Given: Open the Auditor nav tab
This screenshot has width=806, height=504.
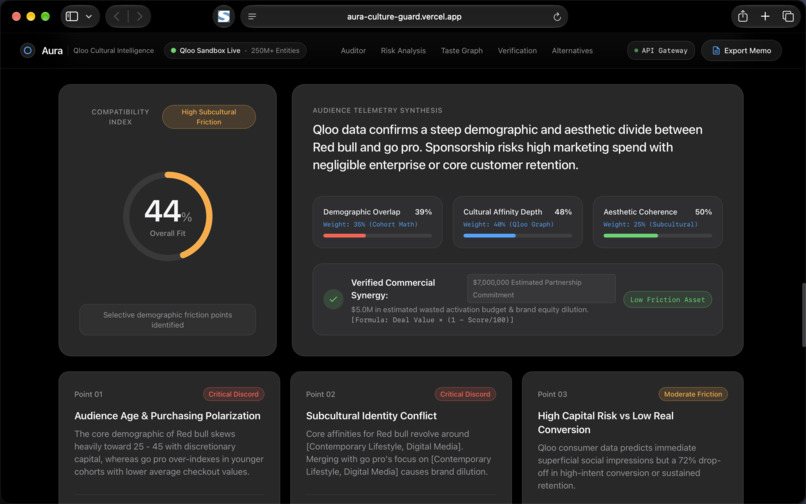Looking at the screenshot, I should click(x=353, y=50).
